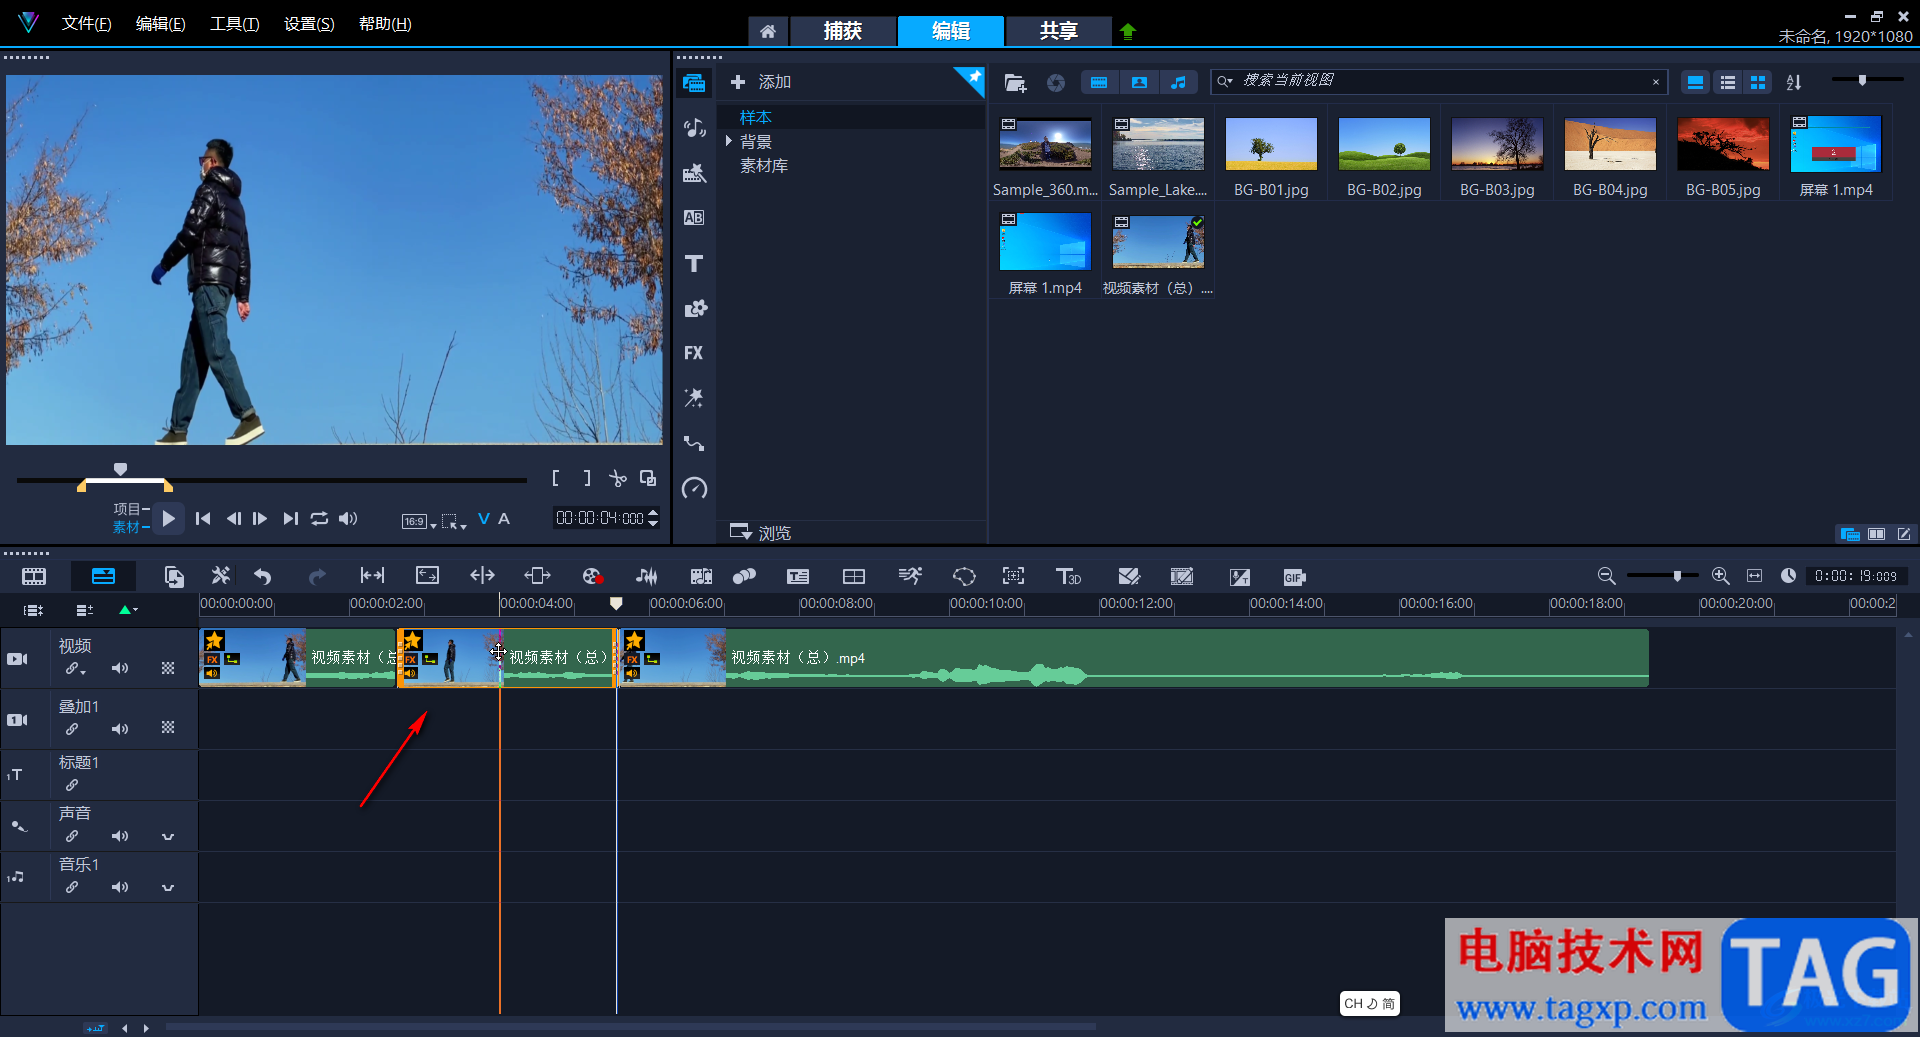Viewport: 1920px width, 1037px height.
Task: Select the 素材库 library folder
Action: pyautogui.click(x=763, y=165)
